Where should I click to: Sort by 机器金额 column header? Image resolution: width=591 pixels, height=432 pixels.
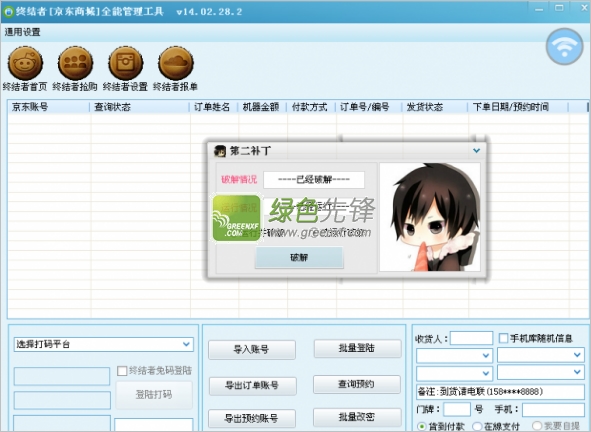click(x=262, y=107)
